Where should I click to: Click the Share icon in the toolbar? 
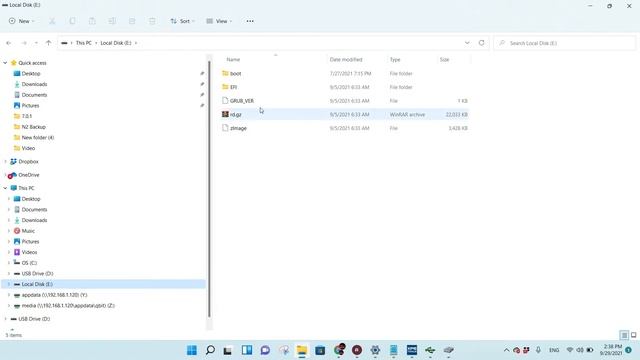pos(132,21)
